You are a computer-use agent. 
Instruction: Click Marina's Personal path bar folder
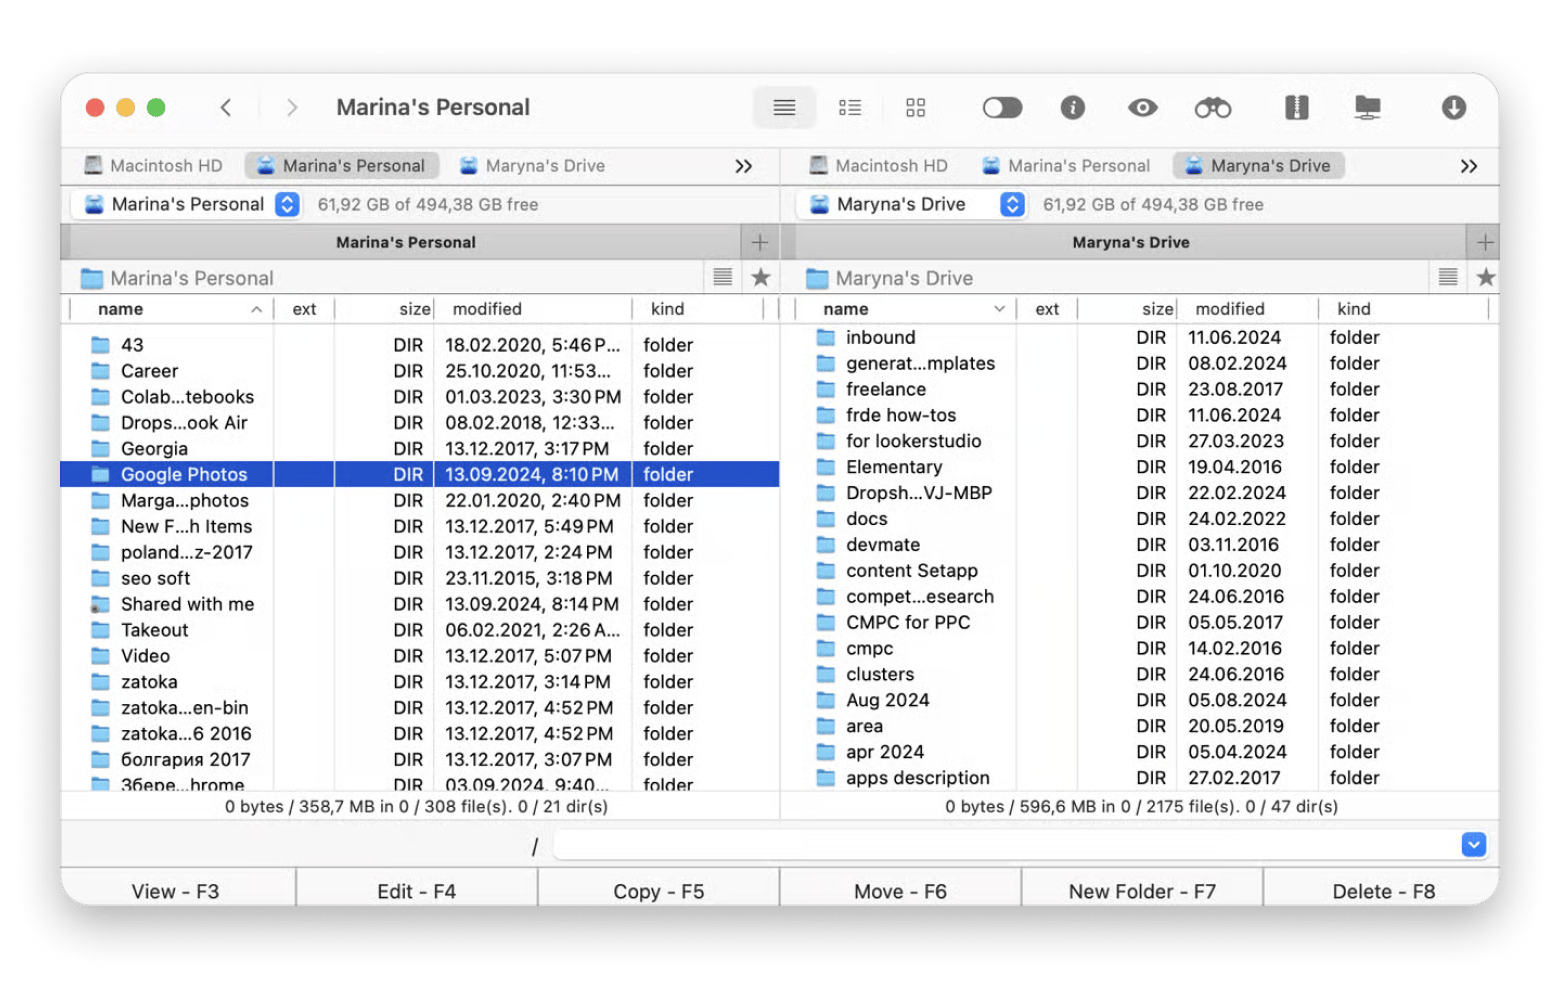pos(177,278)
